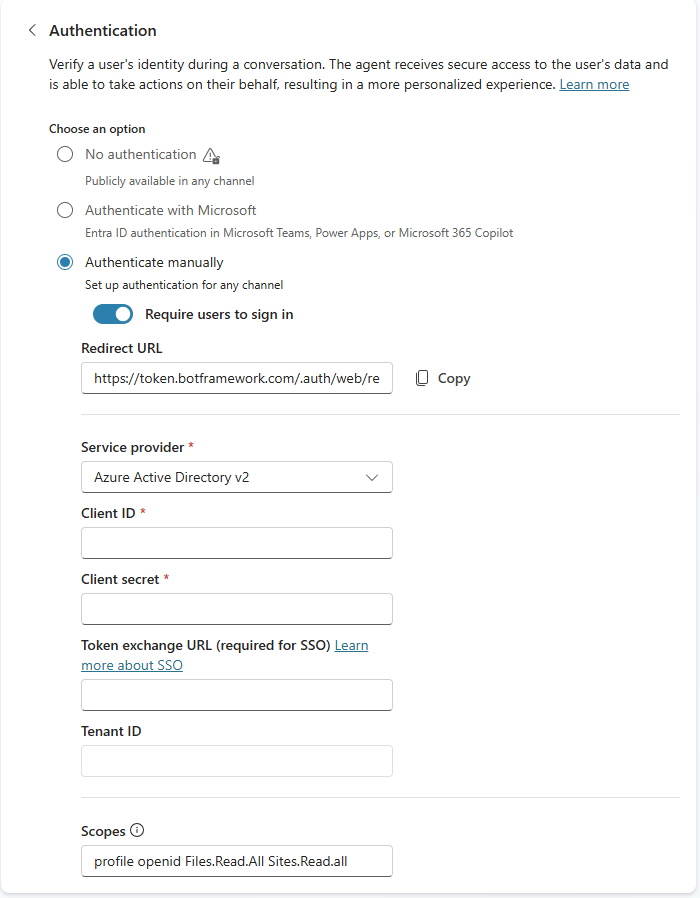Disable the Require users to sign in toggle
The width and height of the screenshot is (700, 898).
(x=112, y=314)
